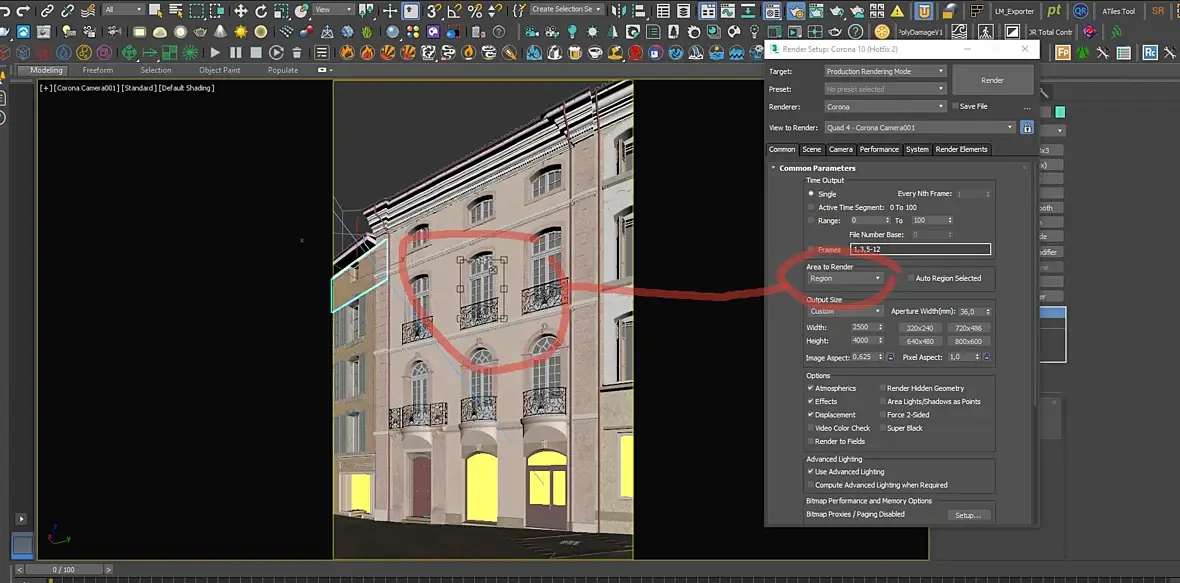Image resolution: width=1180 pixels, height=583 pixels.
Task: Click the yellow warning triangle icon
Action: (897, 11)
